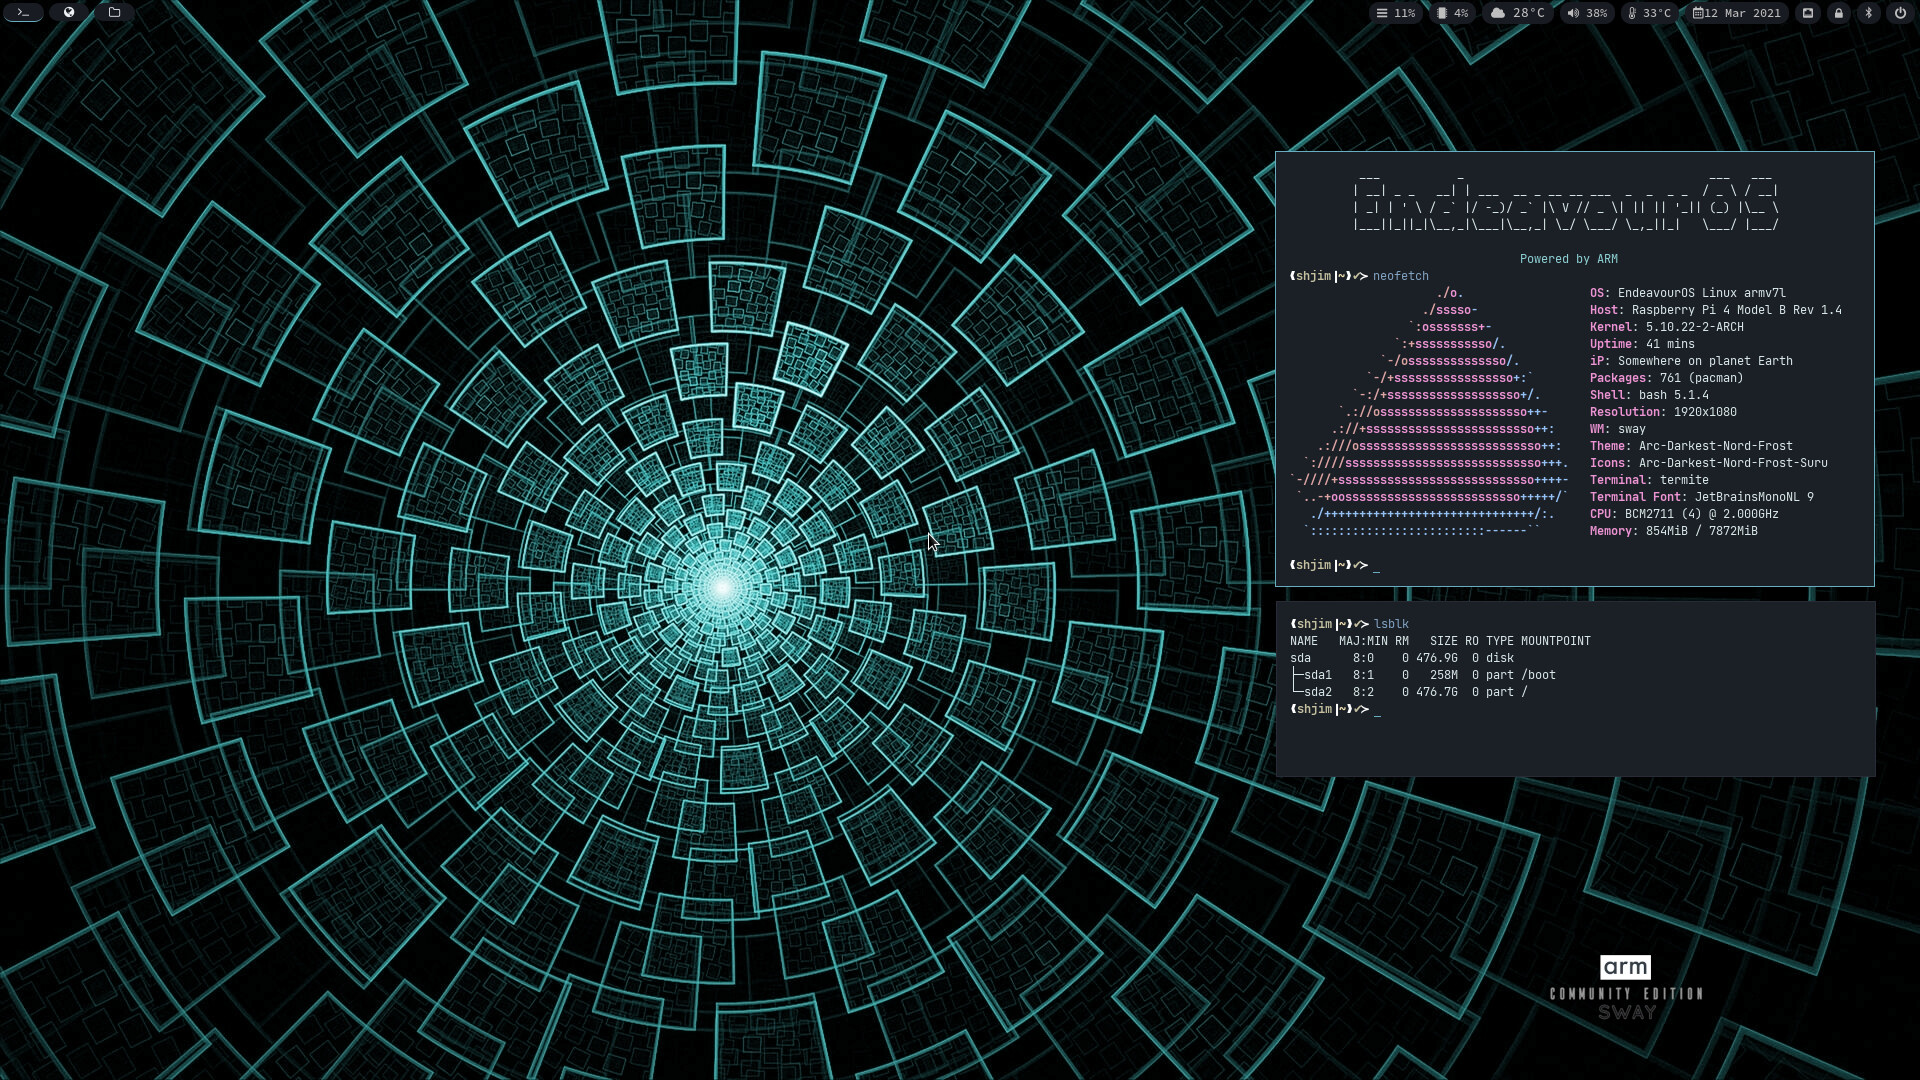Screen dimensions: 1920x1080
Task: Click the Theme line 'Arc-Darkest-Nord-Frost'
Action: [x=1691, y=446]
